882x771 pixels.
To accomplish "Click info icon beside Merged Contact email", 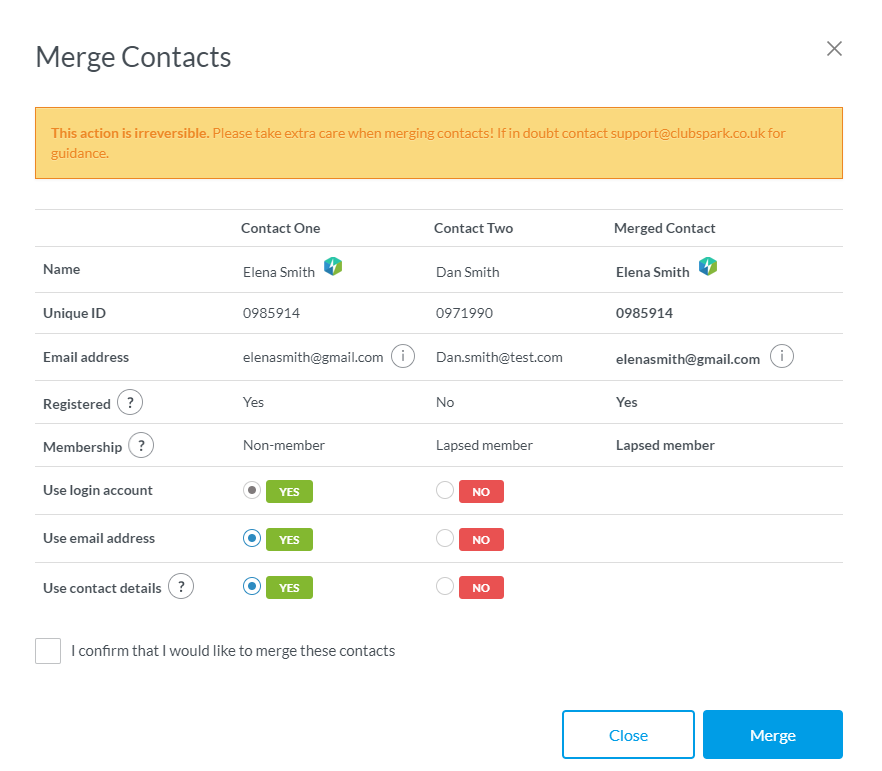I will pos(782,356).
